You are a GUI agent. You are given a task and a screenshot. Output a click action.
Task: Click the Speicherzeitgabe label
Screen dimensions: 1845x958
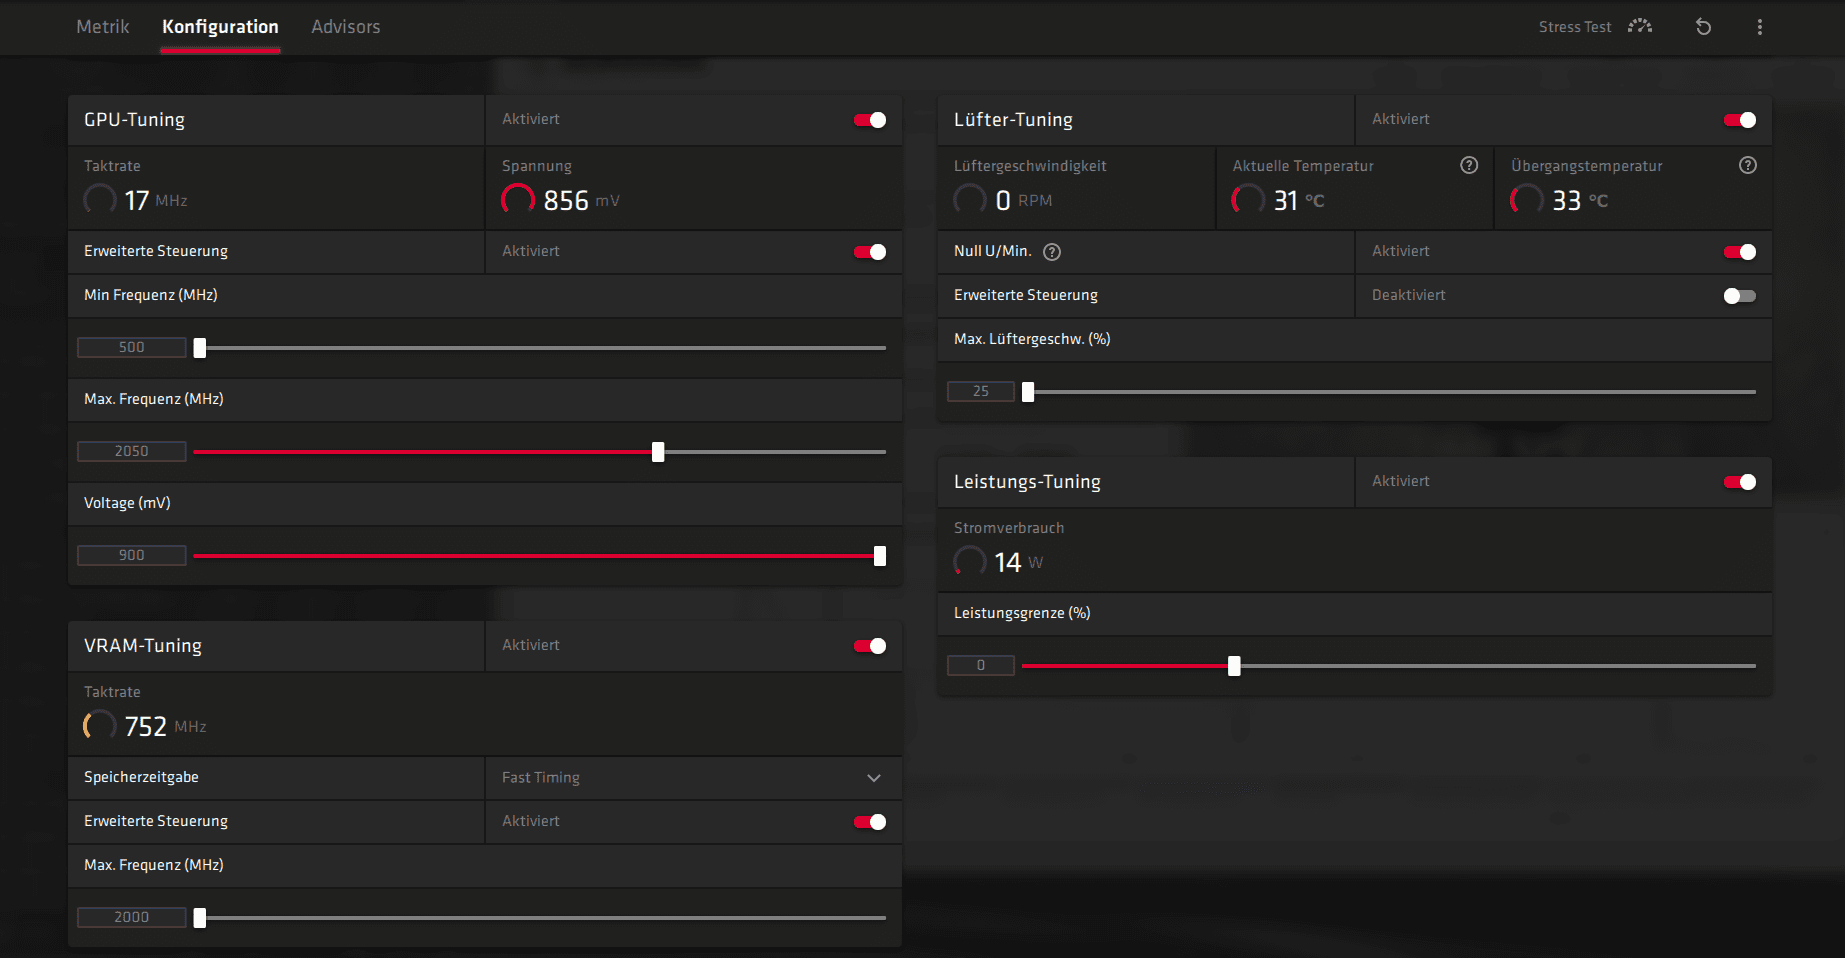click(x=141, y=777)
